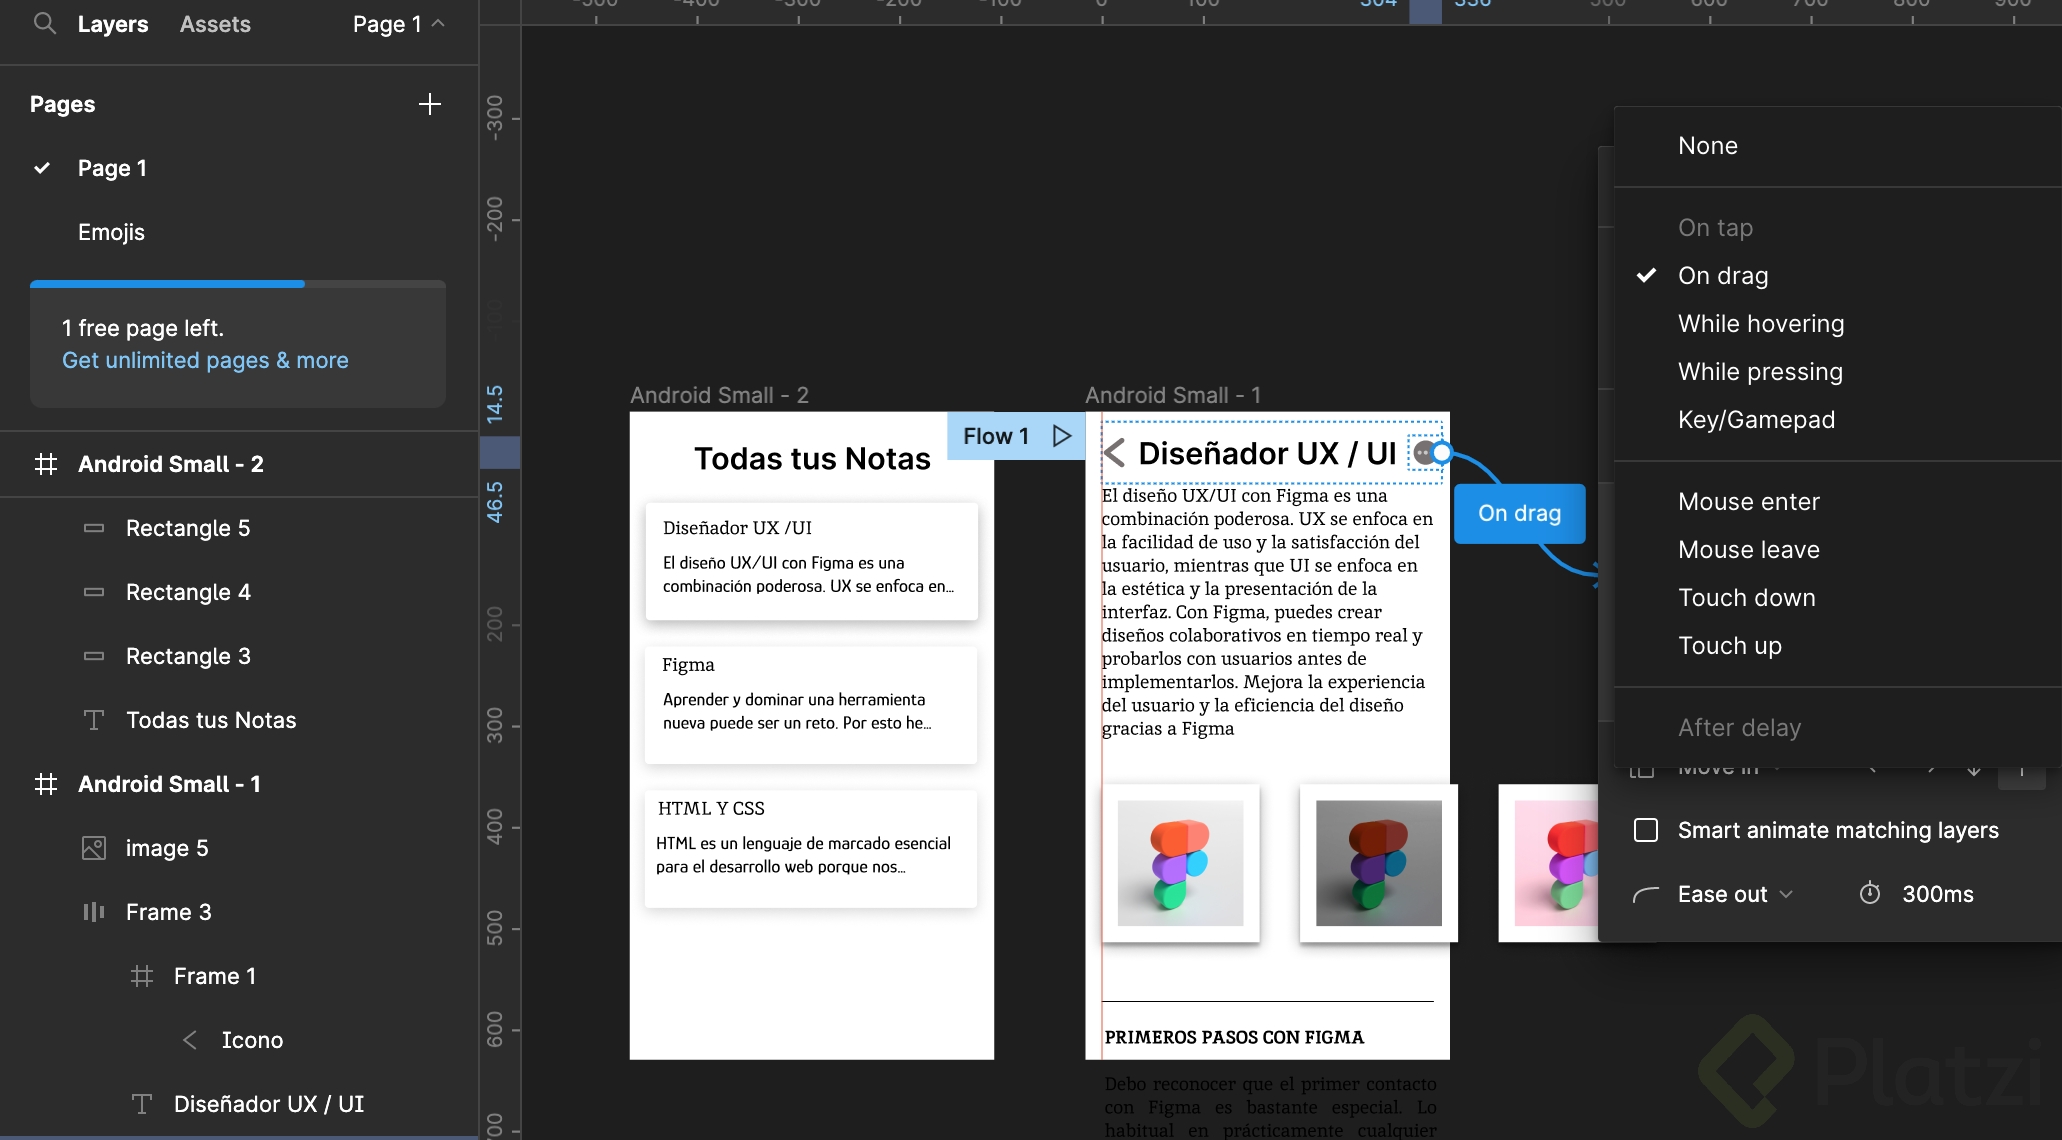Click the 300ms duration field

pyautogui.click(x=1937, y=894)
